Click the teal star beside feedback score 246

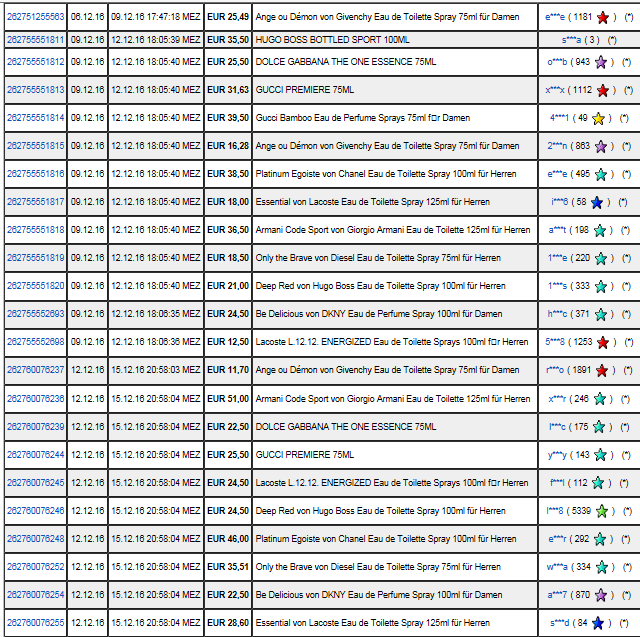tap(600, 399)
